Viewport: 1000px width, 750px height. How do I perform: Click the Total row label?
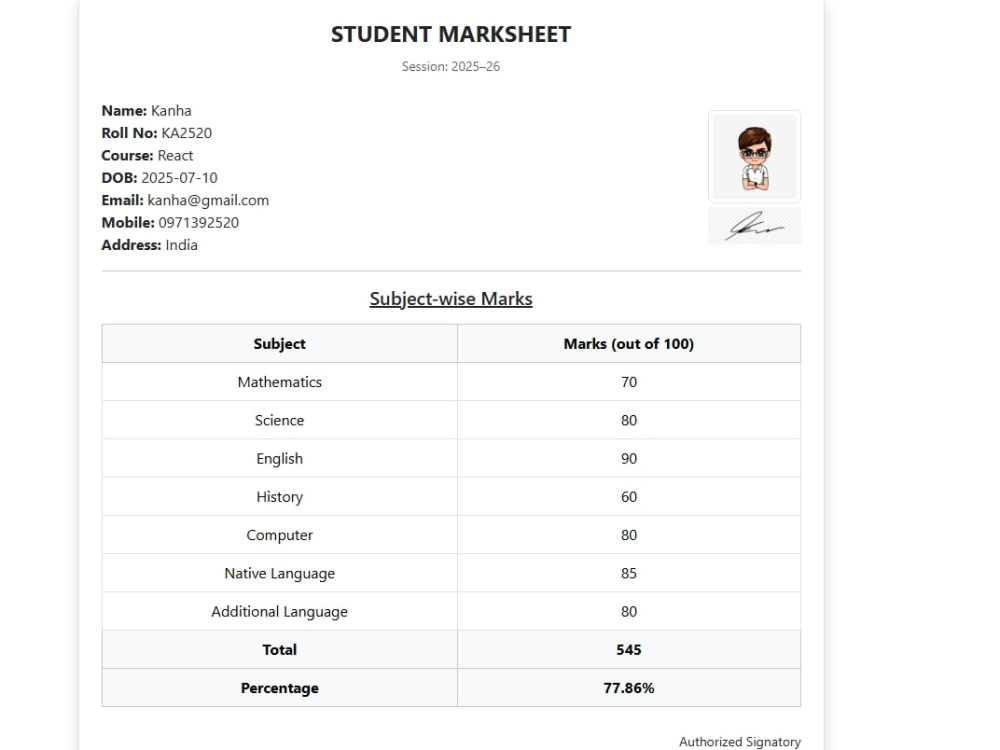(279, 650)
